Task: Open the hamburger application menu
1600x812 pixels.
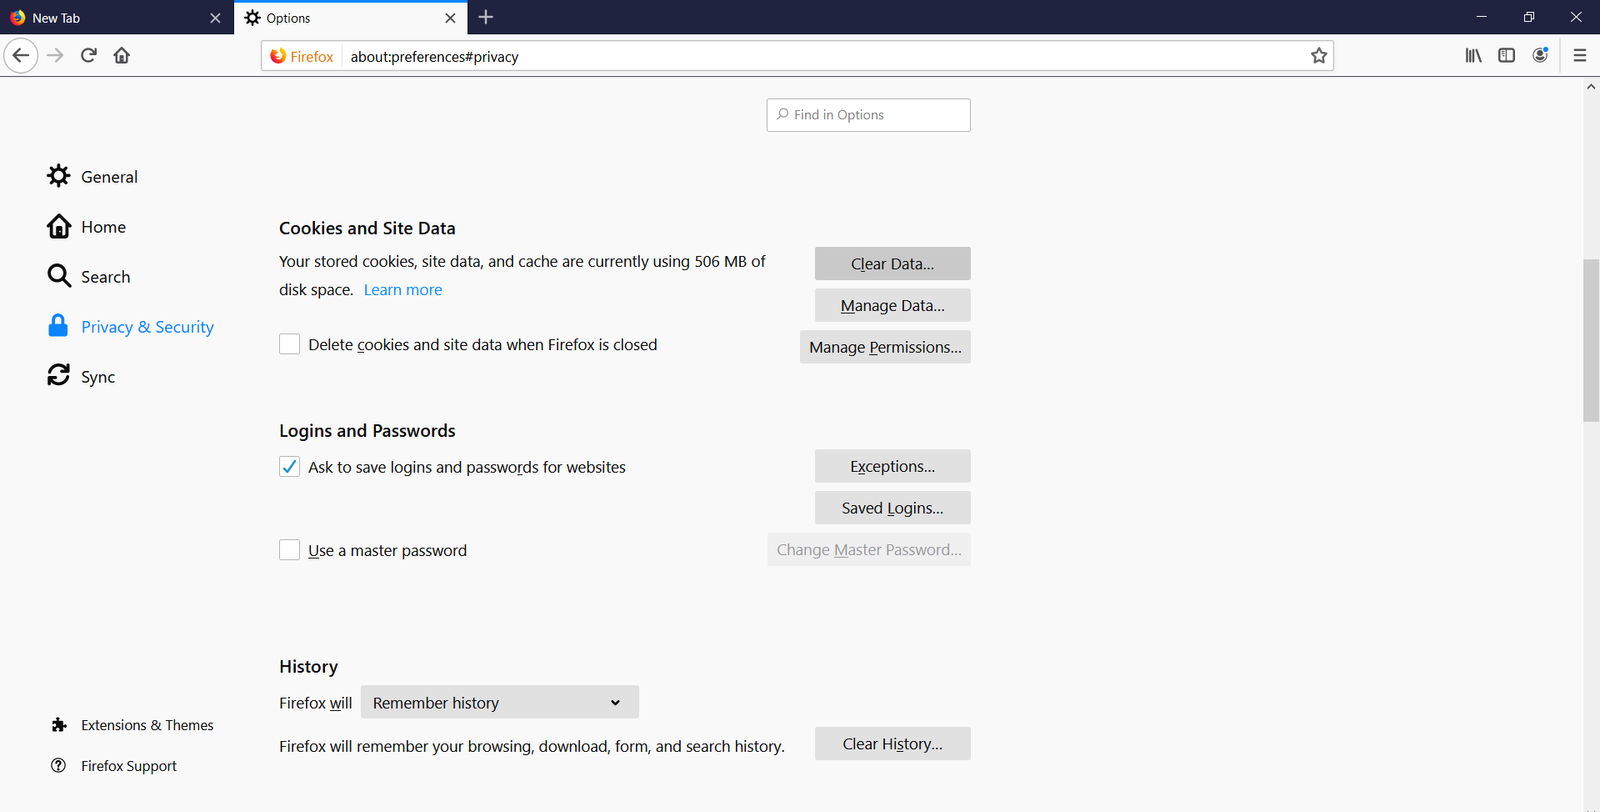Action: [x=1579, y=56]
